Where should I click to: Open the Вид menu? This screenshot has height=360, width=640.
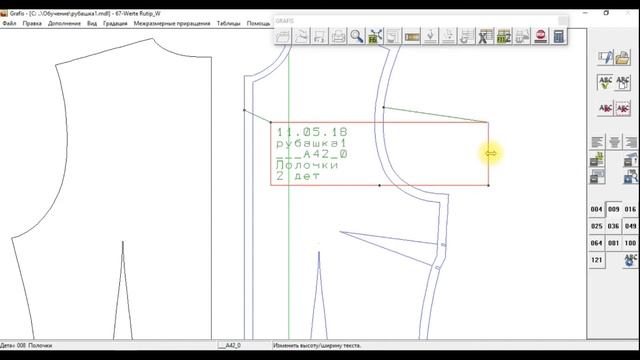click(x=92, y=24)
